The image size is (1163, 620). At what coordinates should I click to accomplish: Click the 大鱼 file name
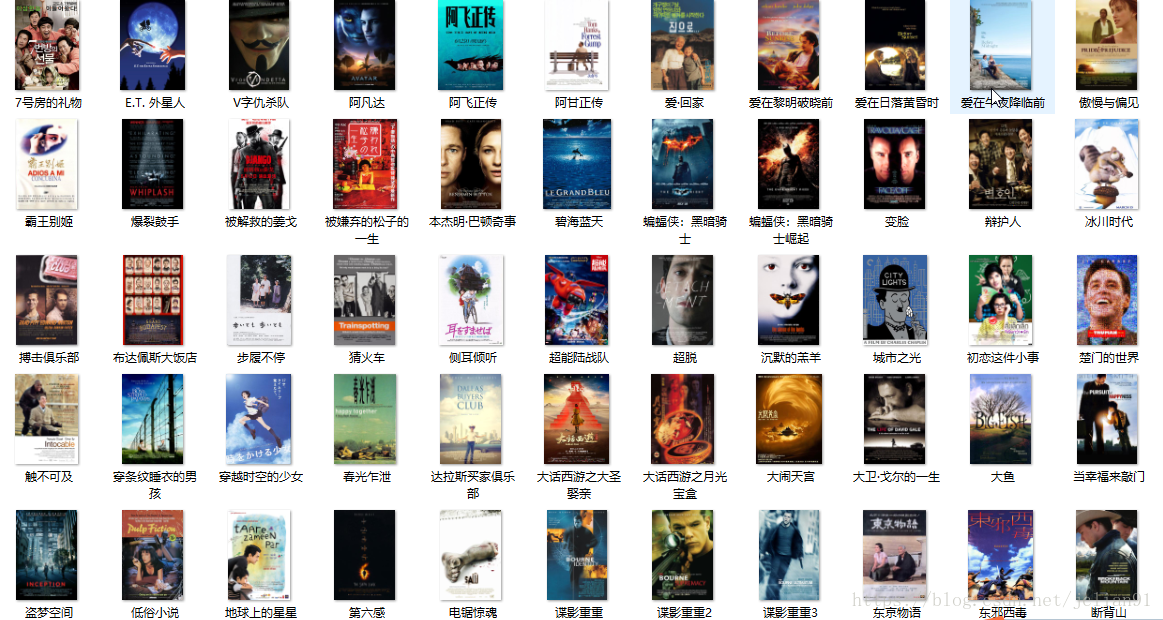(x=1003, y=477)
